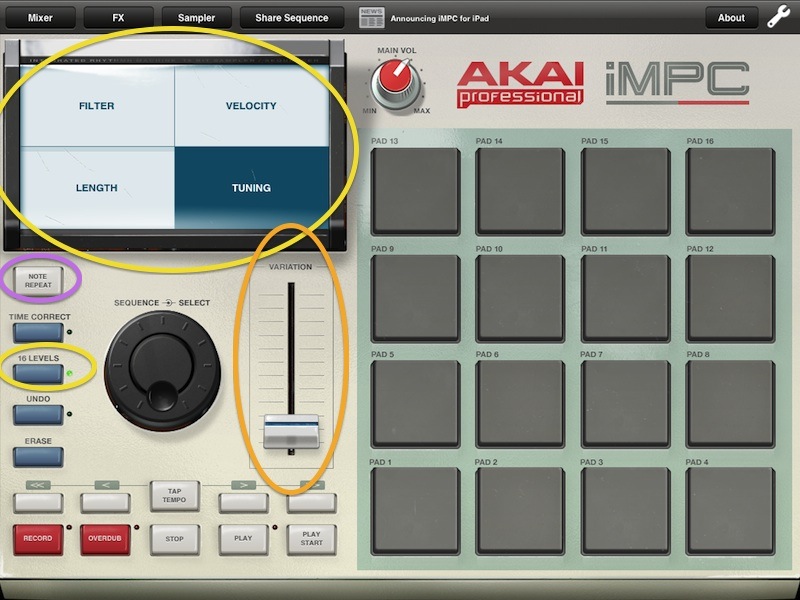
Task: Select TUNING mode on the display
Action: (x=252, y=188)
